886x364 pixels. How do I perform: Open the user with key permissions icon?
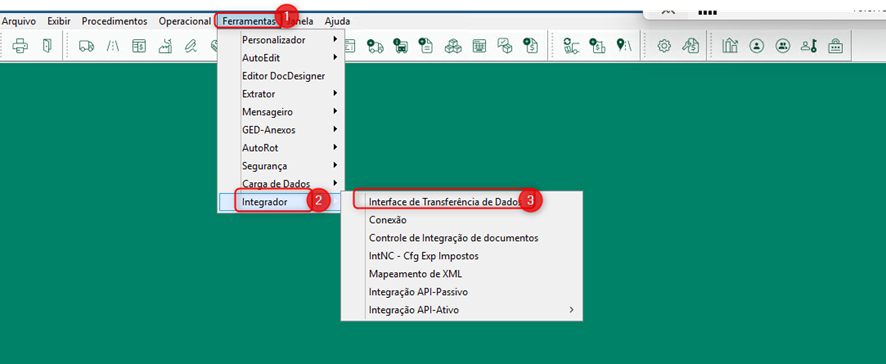click(809, 46)
